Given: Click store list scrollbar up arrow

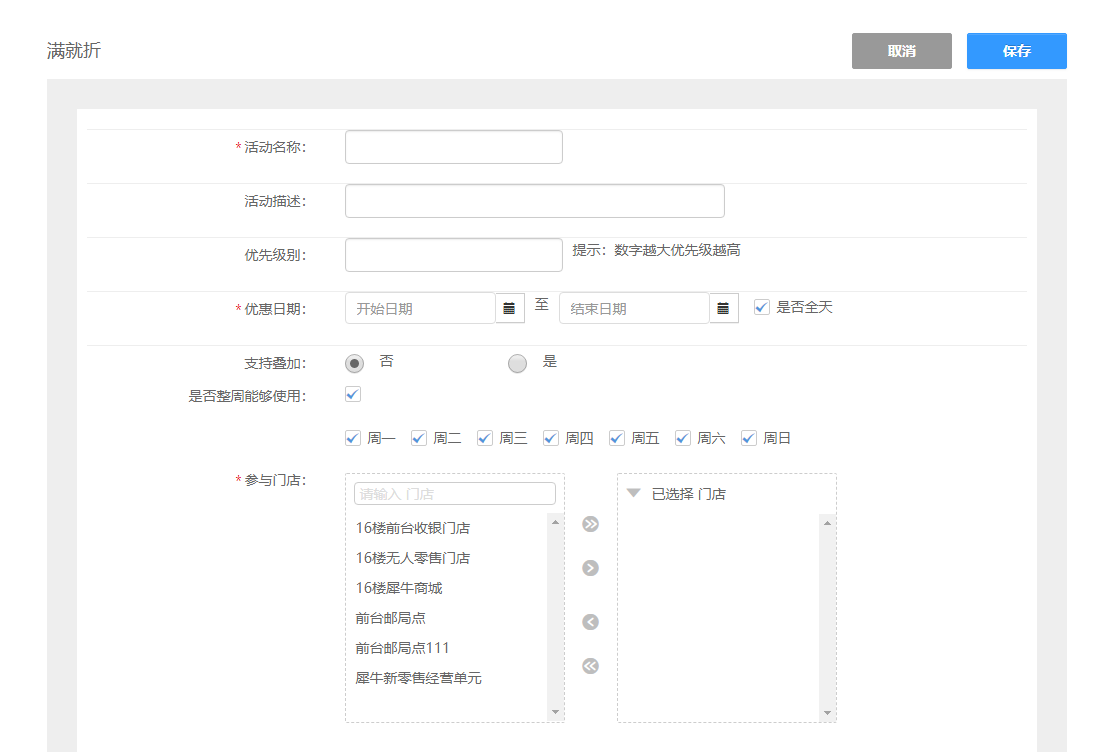Looking at the screenshot, I should click(x=555, y=522).
